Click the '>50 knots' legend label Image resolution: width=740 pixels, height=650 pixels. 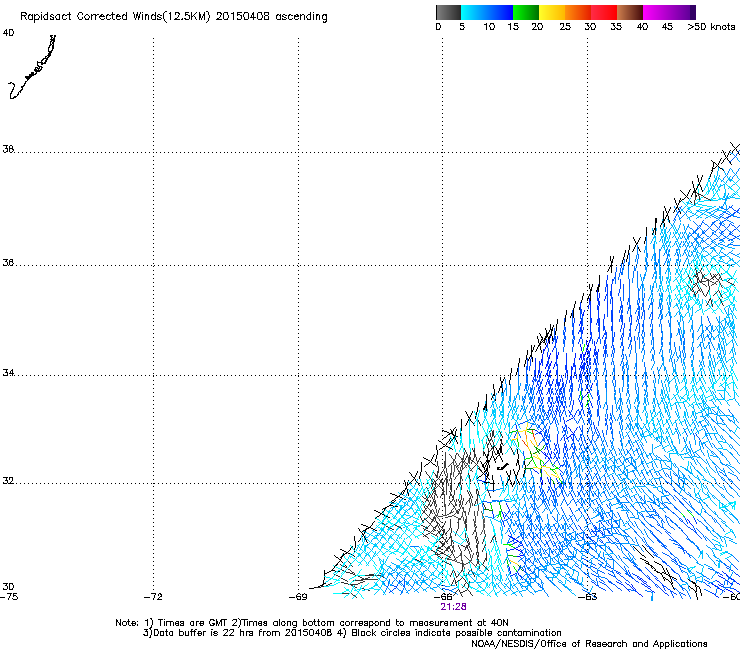click(x=711, y=27)
